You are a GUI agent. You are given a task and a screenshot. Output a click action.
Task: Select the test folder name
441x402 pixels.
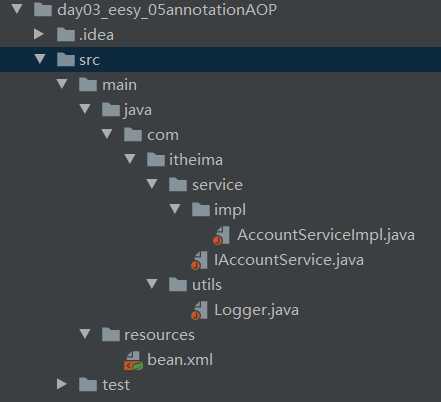[x=116, y=385]
